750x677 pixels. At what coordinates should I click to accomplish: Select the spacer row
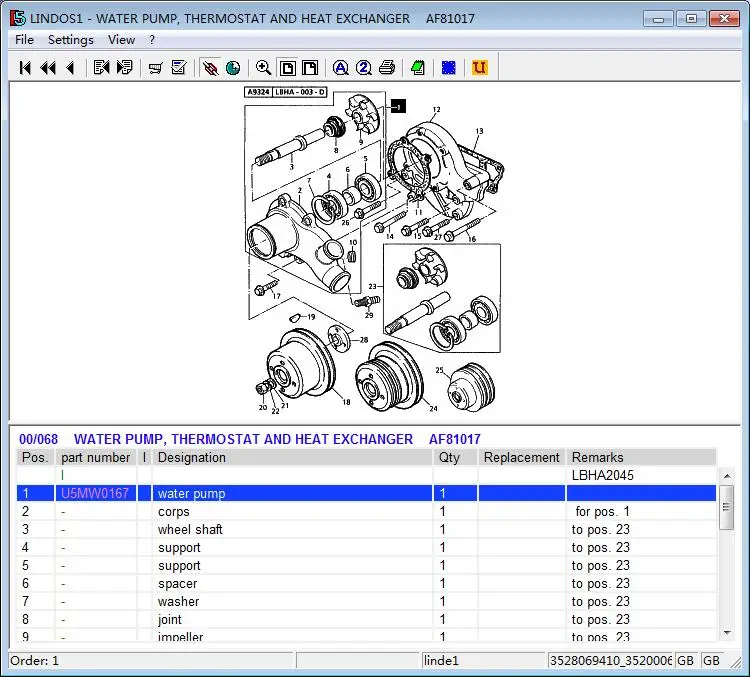click(366, 584)
